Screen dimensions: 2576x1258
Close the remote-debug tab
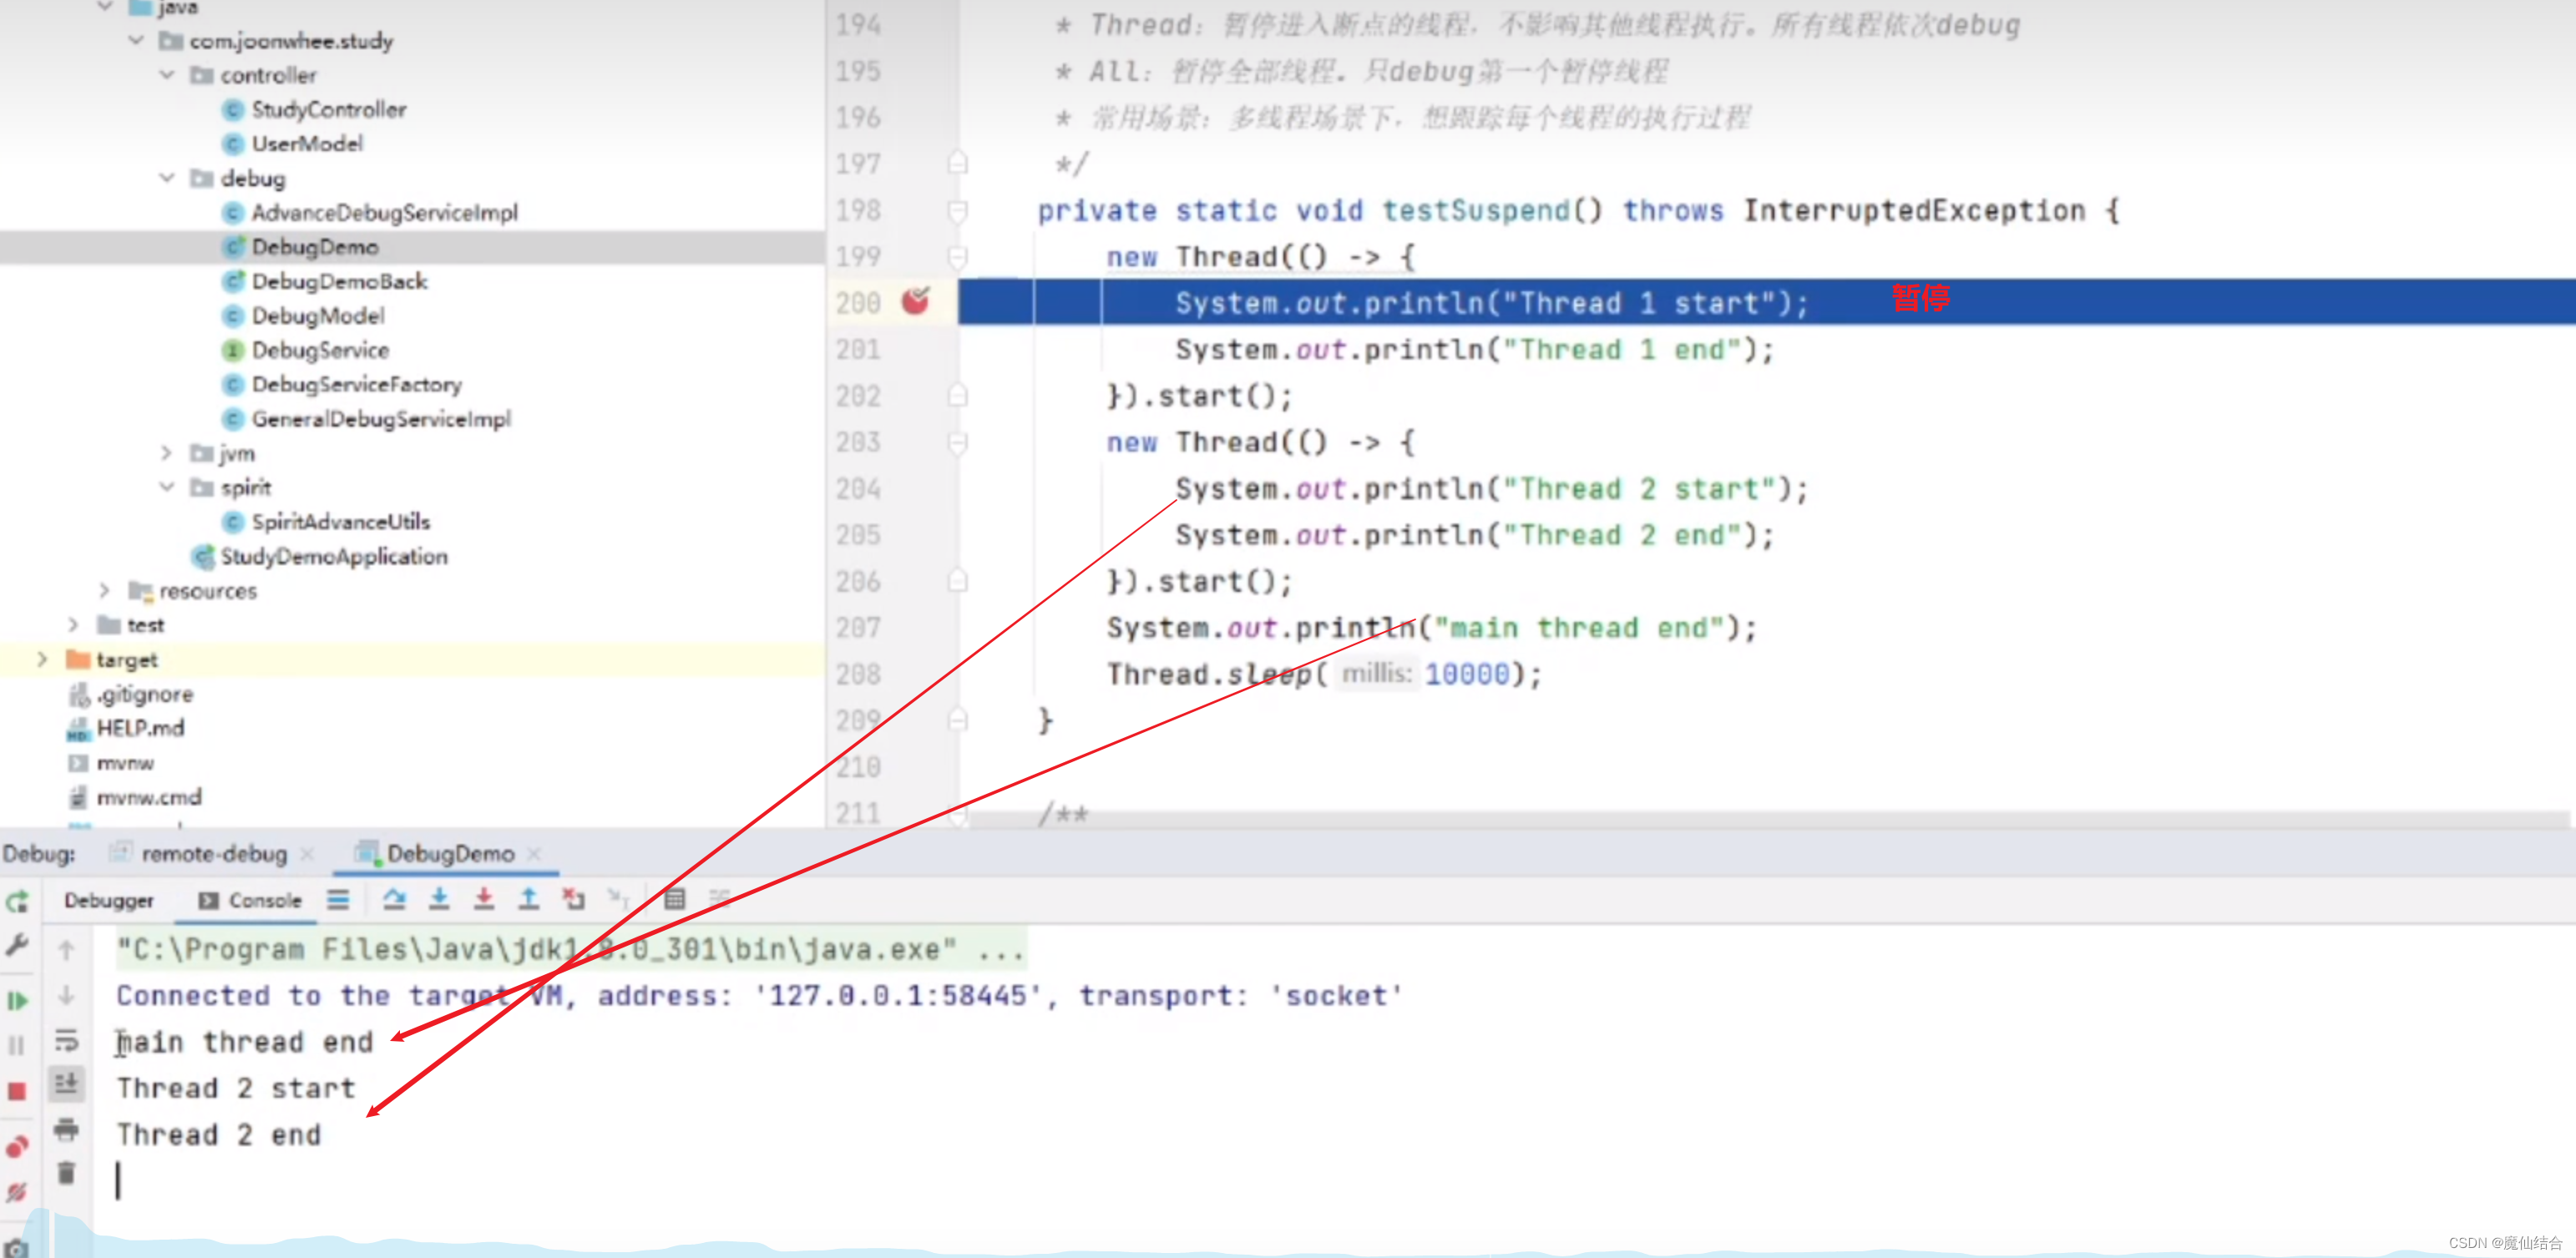click(307, 854)
